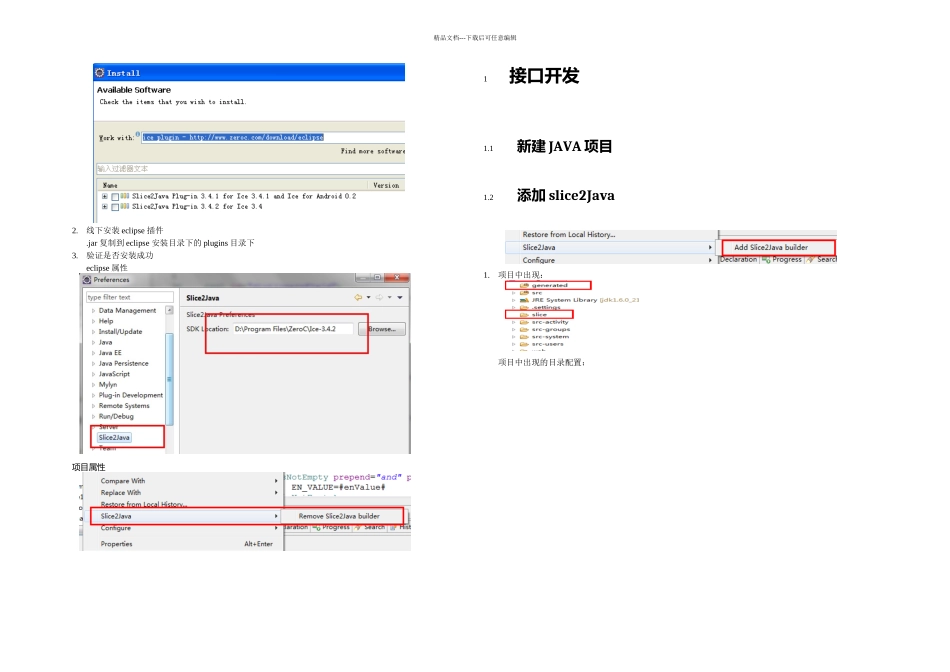Click the Search icon beside Remove builder menu
Image resolution: width=950 pixels, height=672 pixels.
(x=357, y=527)
